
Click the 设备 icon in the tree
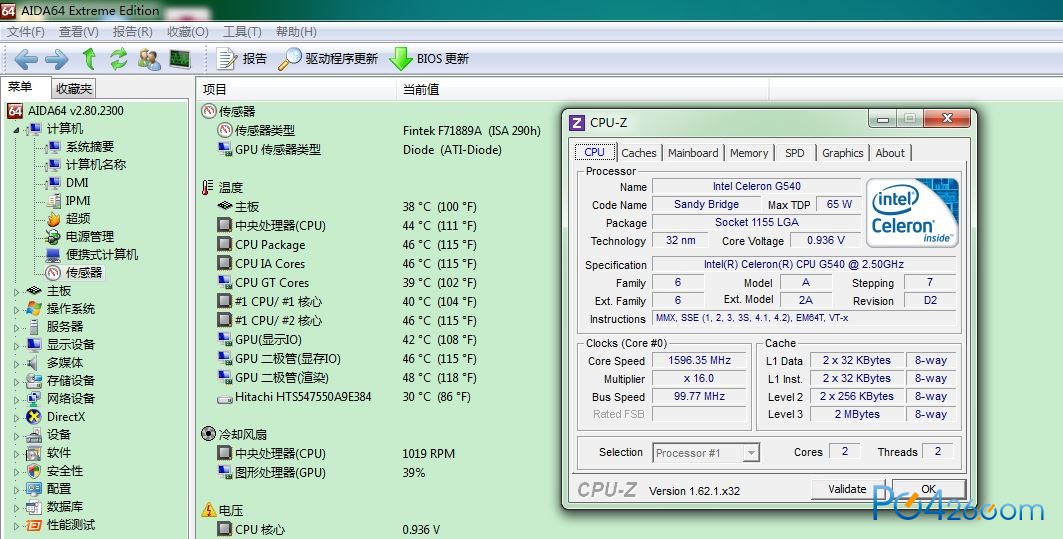[x=34, y=435]
